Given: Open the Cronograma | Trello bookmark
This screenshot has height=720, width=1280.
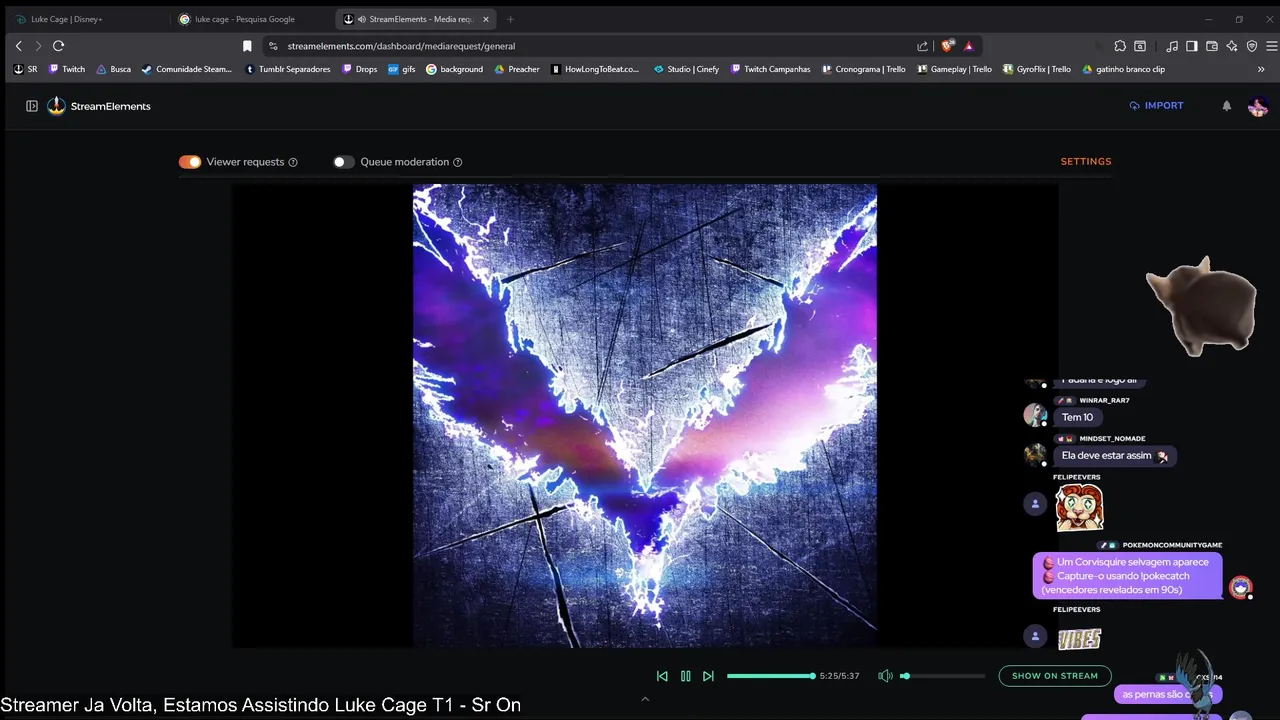Looking at the screenshot, I should [864, 70].
